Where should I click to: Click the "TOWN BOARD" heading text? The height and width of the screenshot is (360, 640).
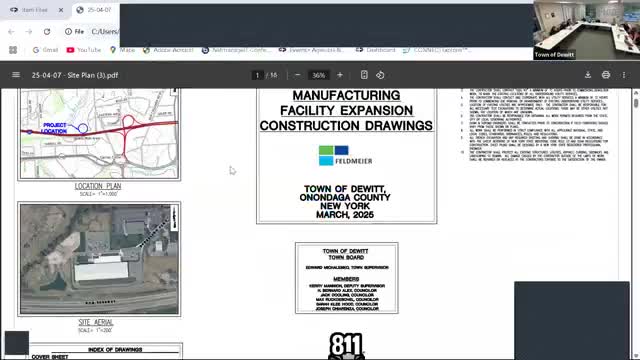(346, 258)
